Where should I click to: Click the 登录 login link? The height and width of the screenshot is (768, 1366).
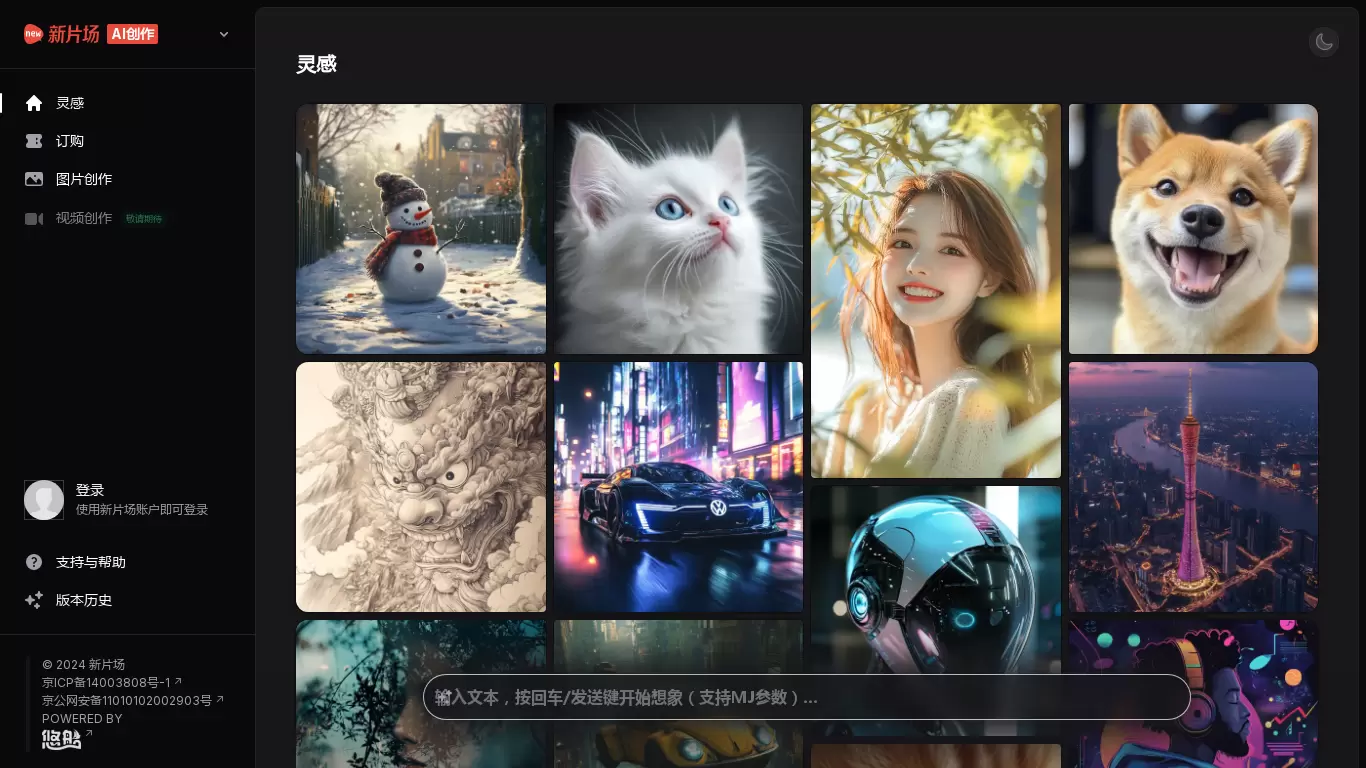pyautogui.click(x=90, y=490)
